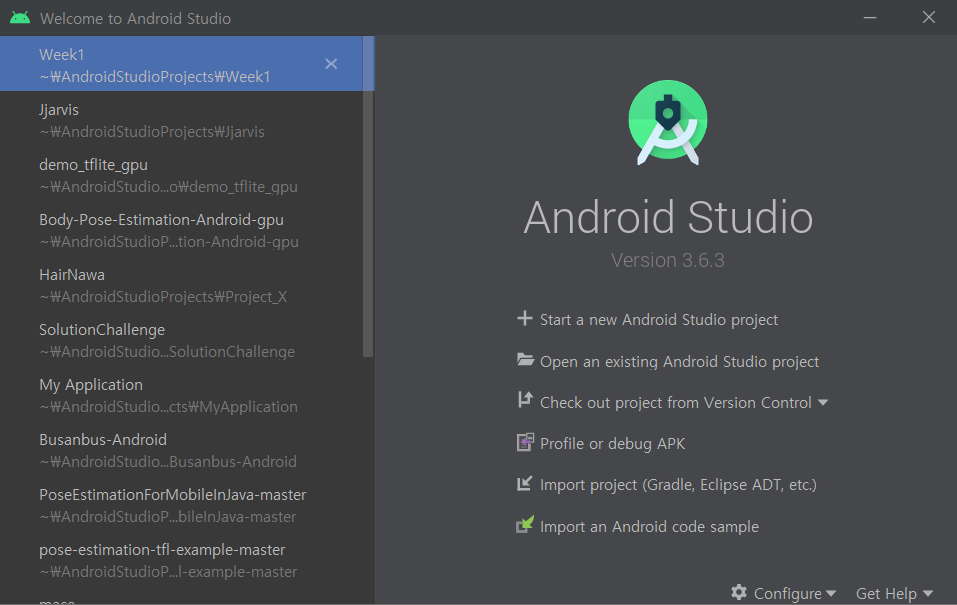Open the SolutionChallenge project
This screenshot has width=957, height=605.
[x=181, y=340]
